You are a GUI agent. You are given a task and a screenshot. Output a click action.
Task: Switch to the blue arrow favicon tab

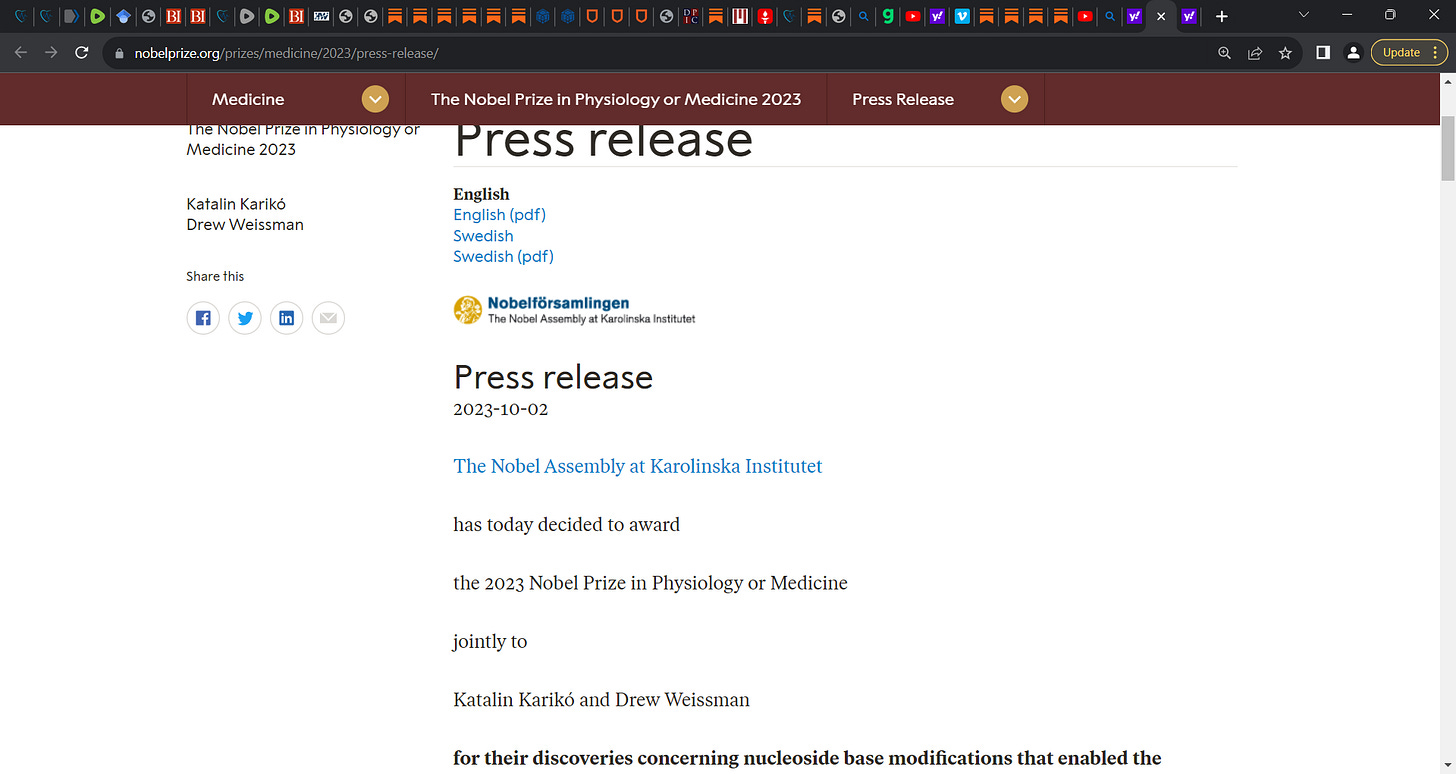point(71,16)
